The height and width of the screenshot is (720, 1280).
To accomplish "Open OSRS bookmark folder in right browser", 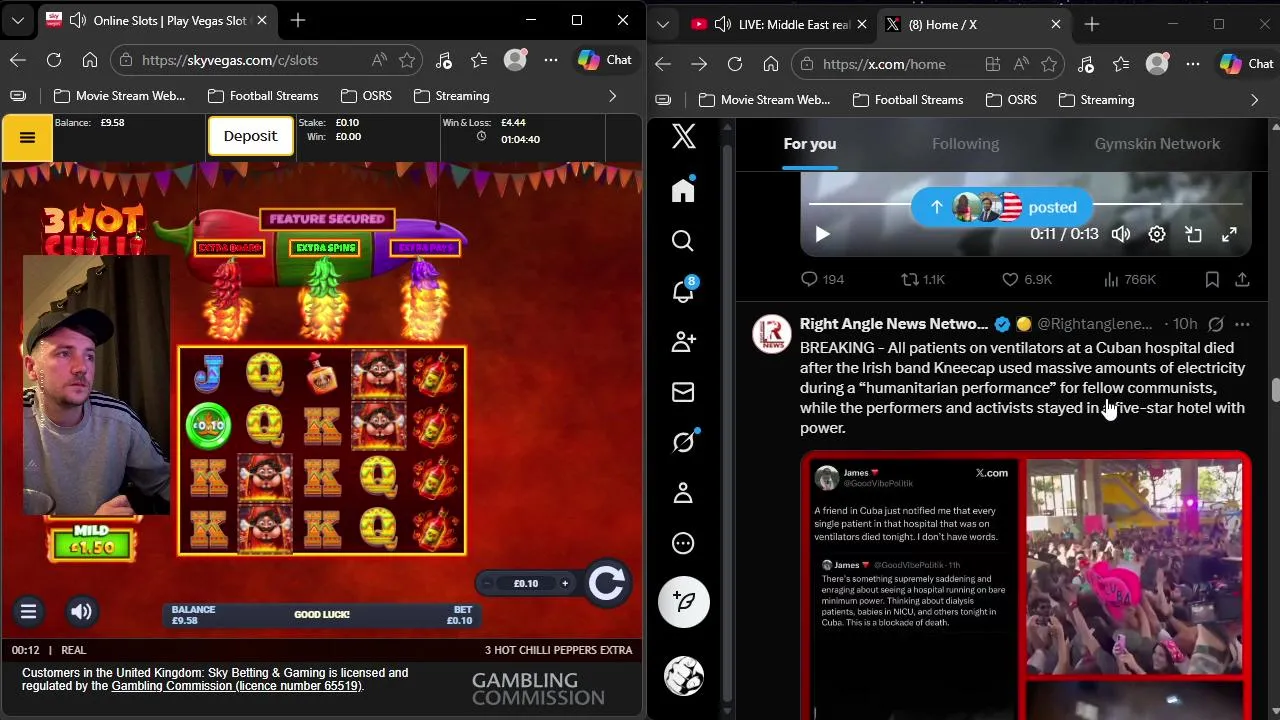I will (1011, 100).
